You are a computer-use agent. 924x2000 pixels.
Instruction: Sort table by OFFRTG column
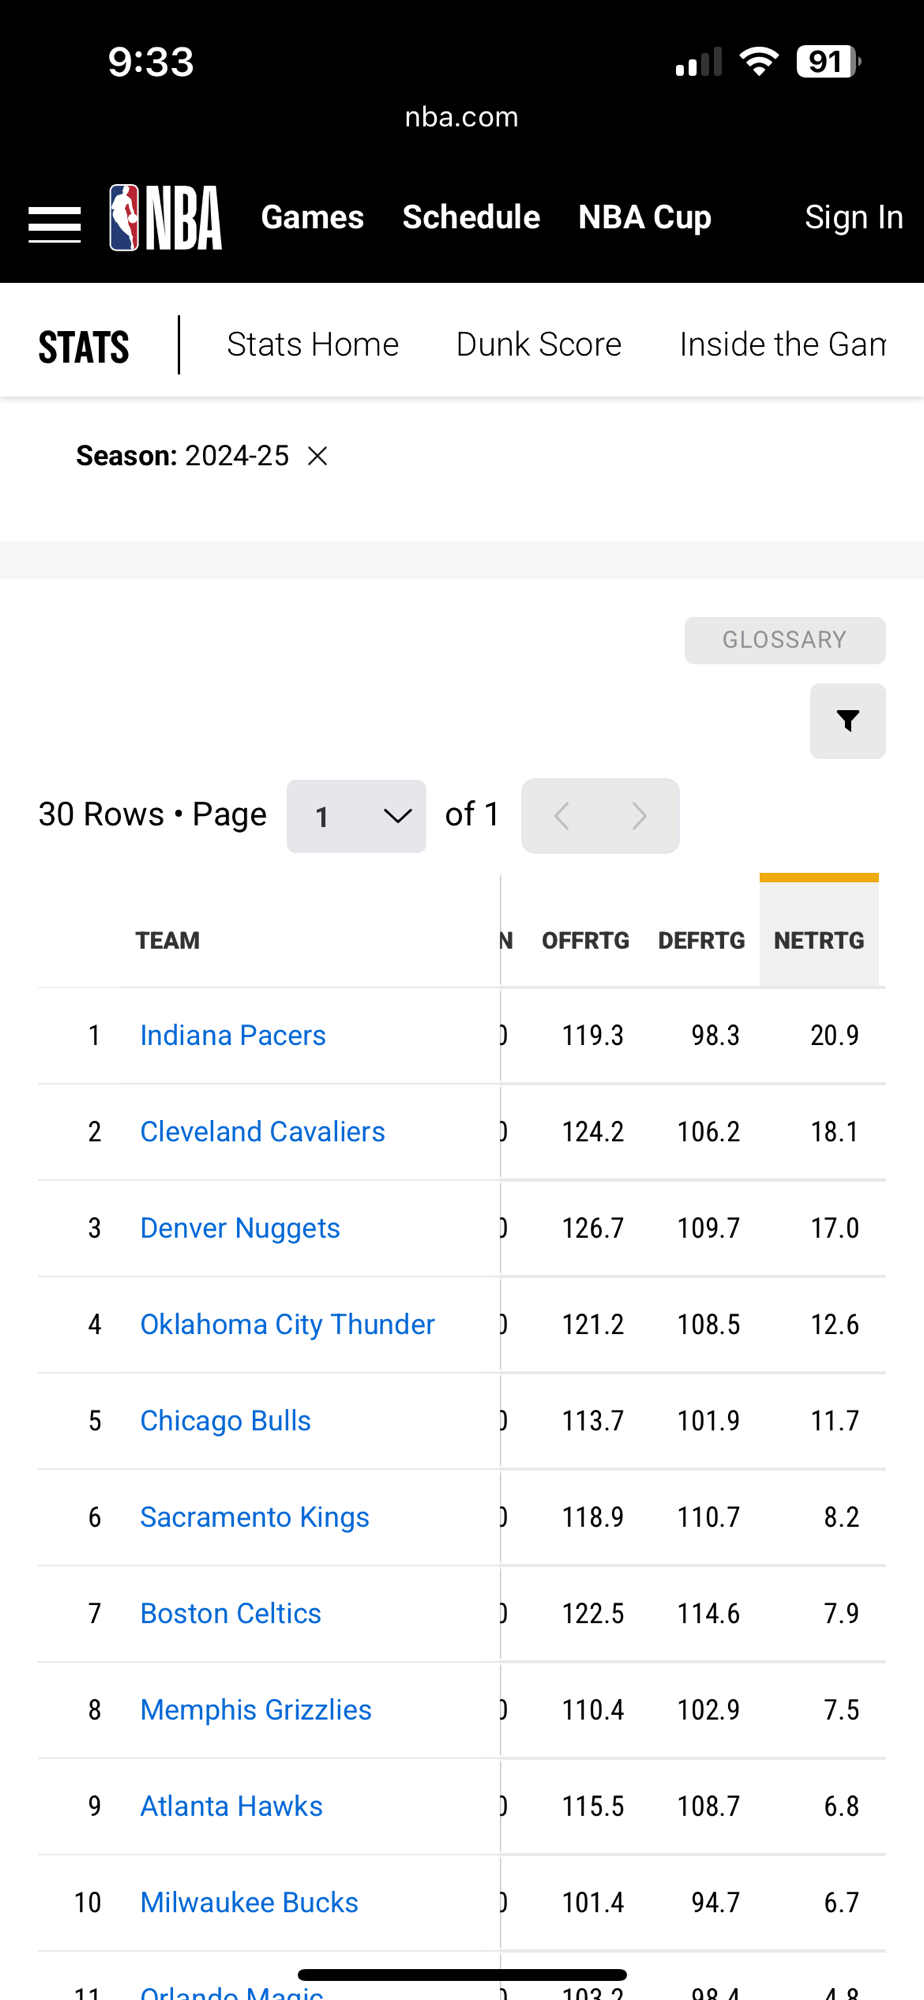coord(585,941)
